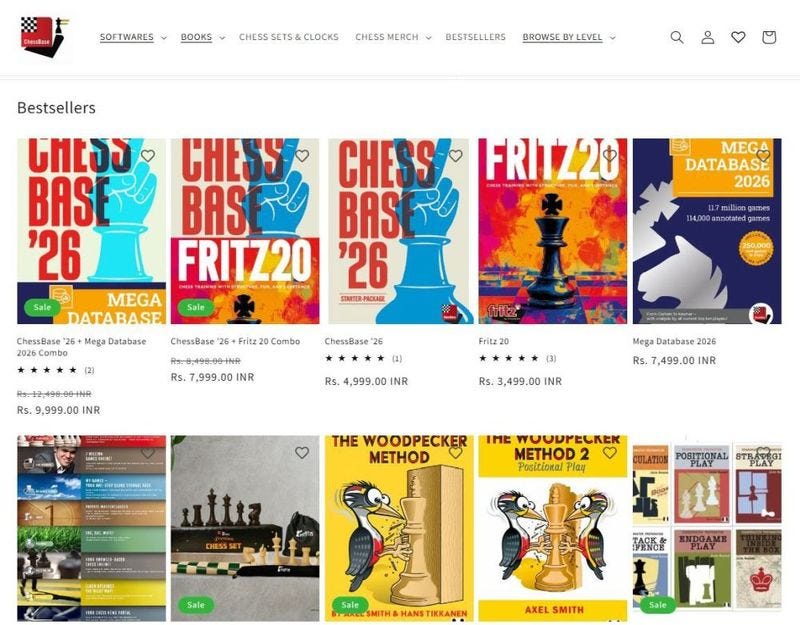Toggle wishlist heart on Fritz 20 product

pos(610,155)
